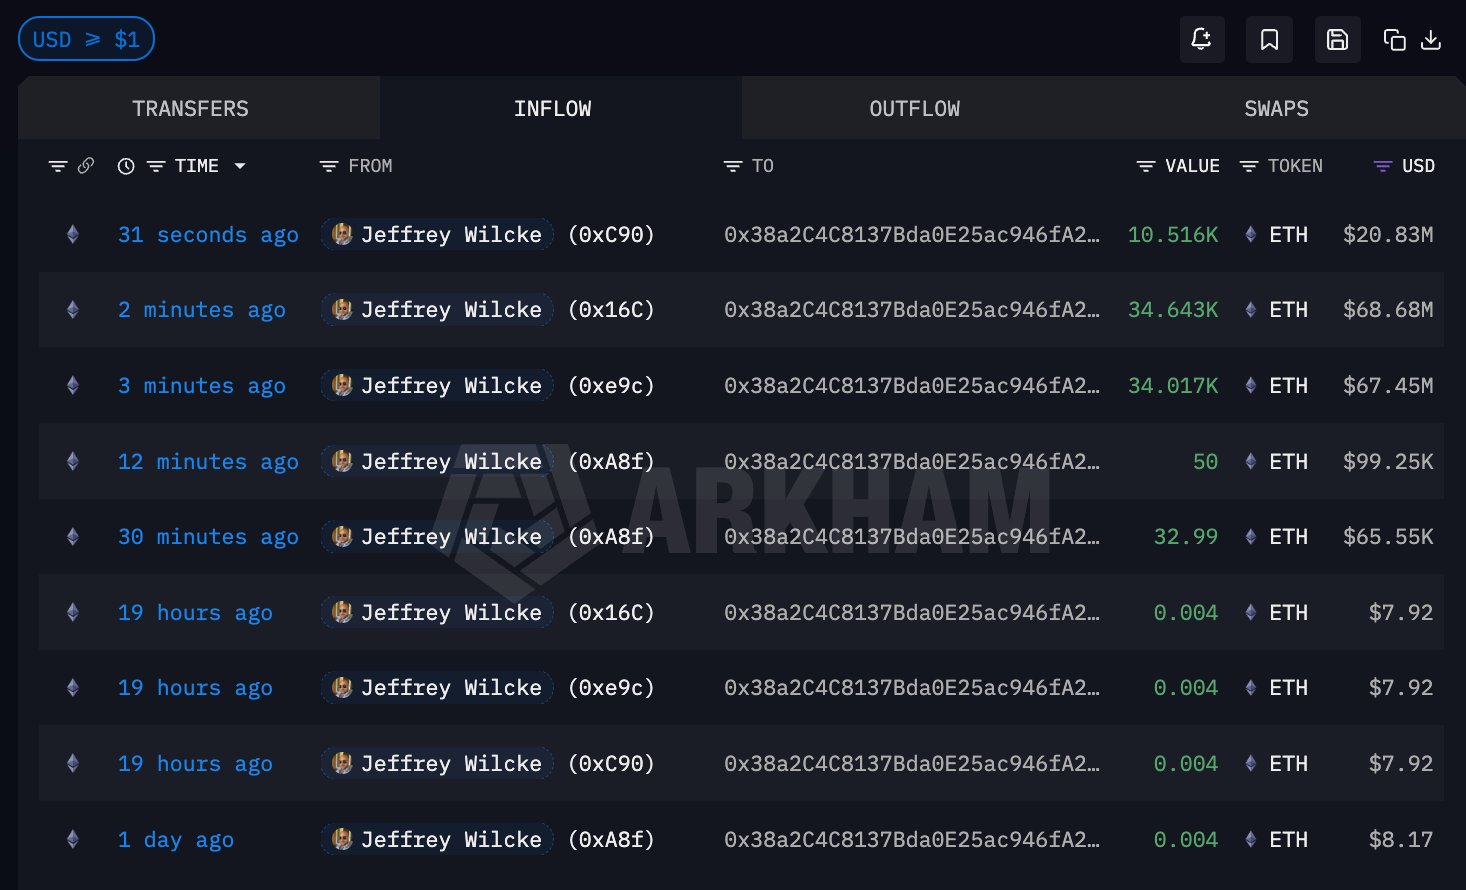The image size is (1466, 890).
Task: Open the FROM column filter
Action: 329,166
